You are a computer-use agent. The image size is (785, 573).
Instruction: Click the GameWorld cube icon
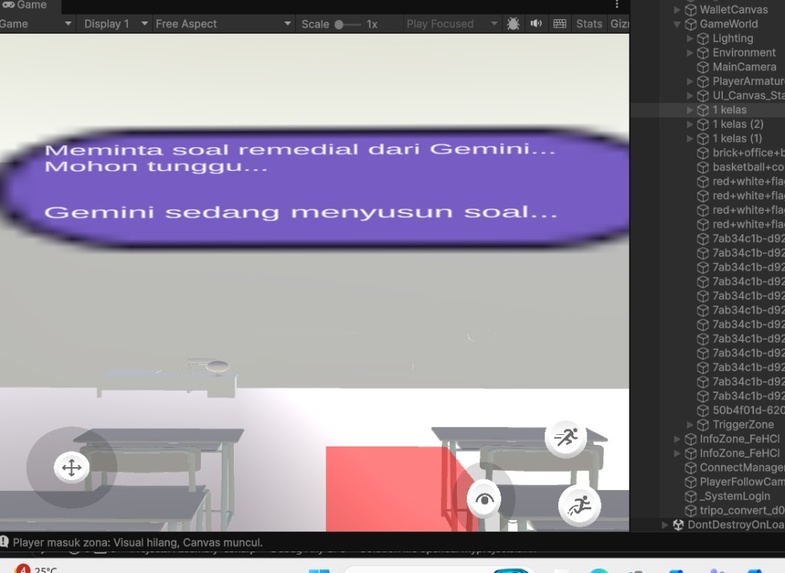[x=691, y=24]
